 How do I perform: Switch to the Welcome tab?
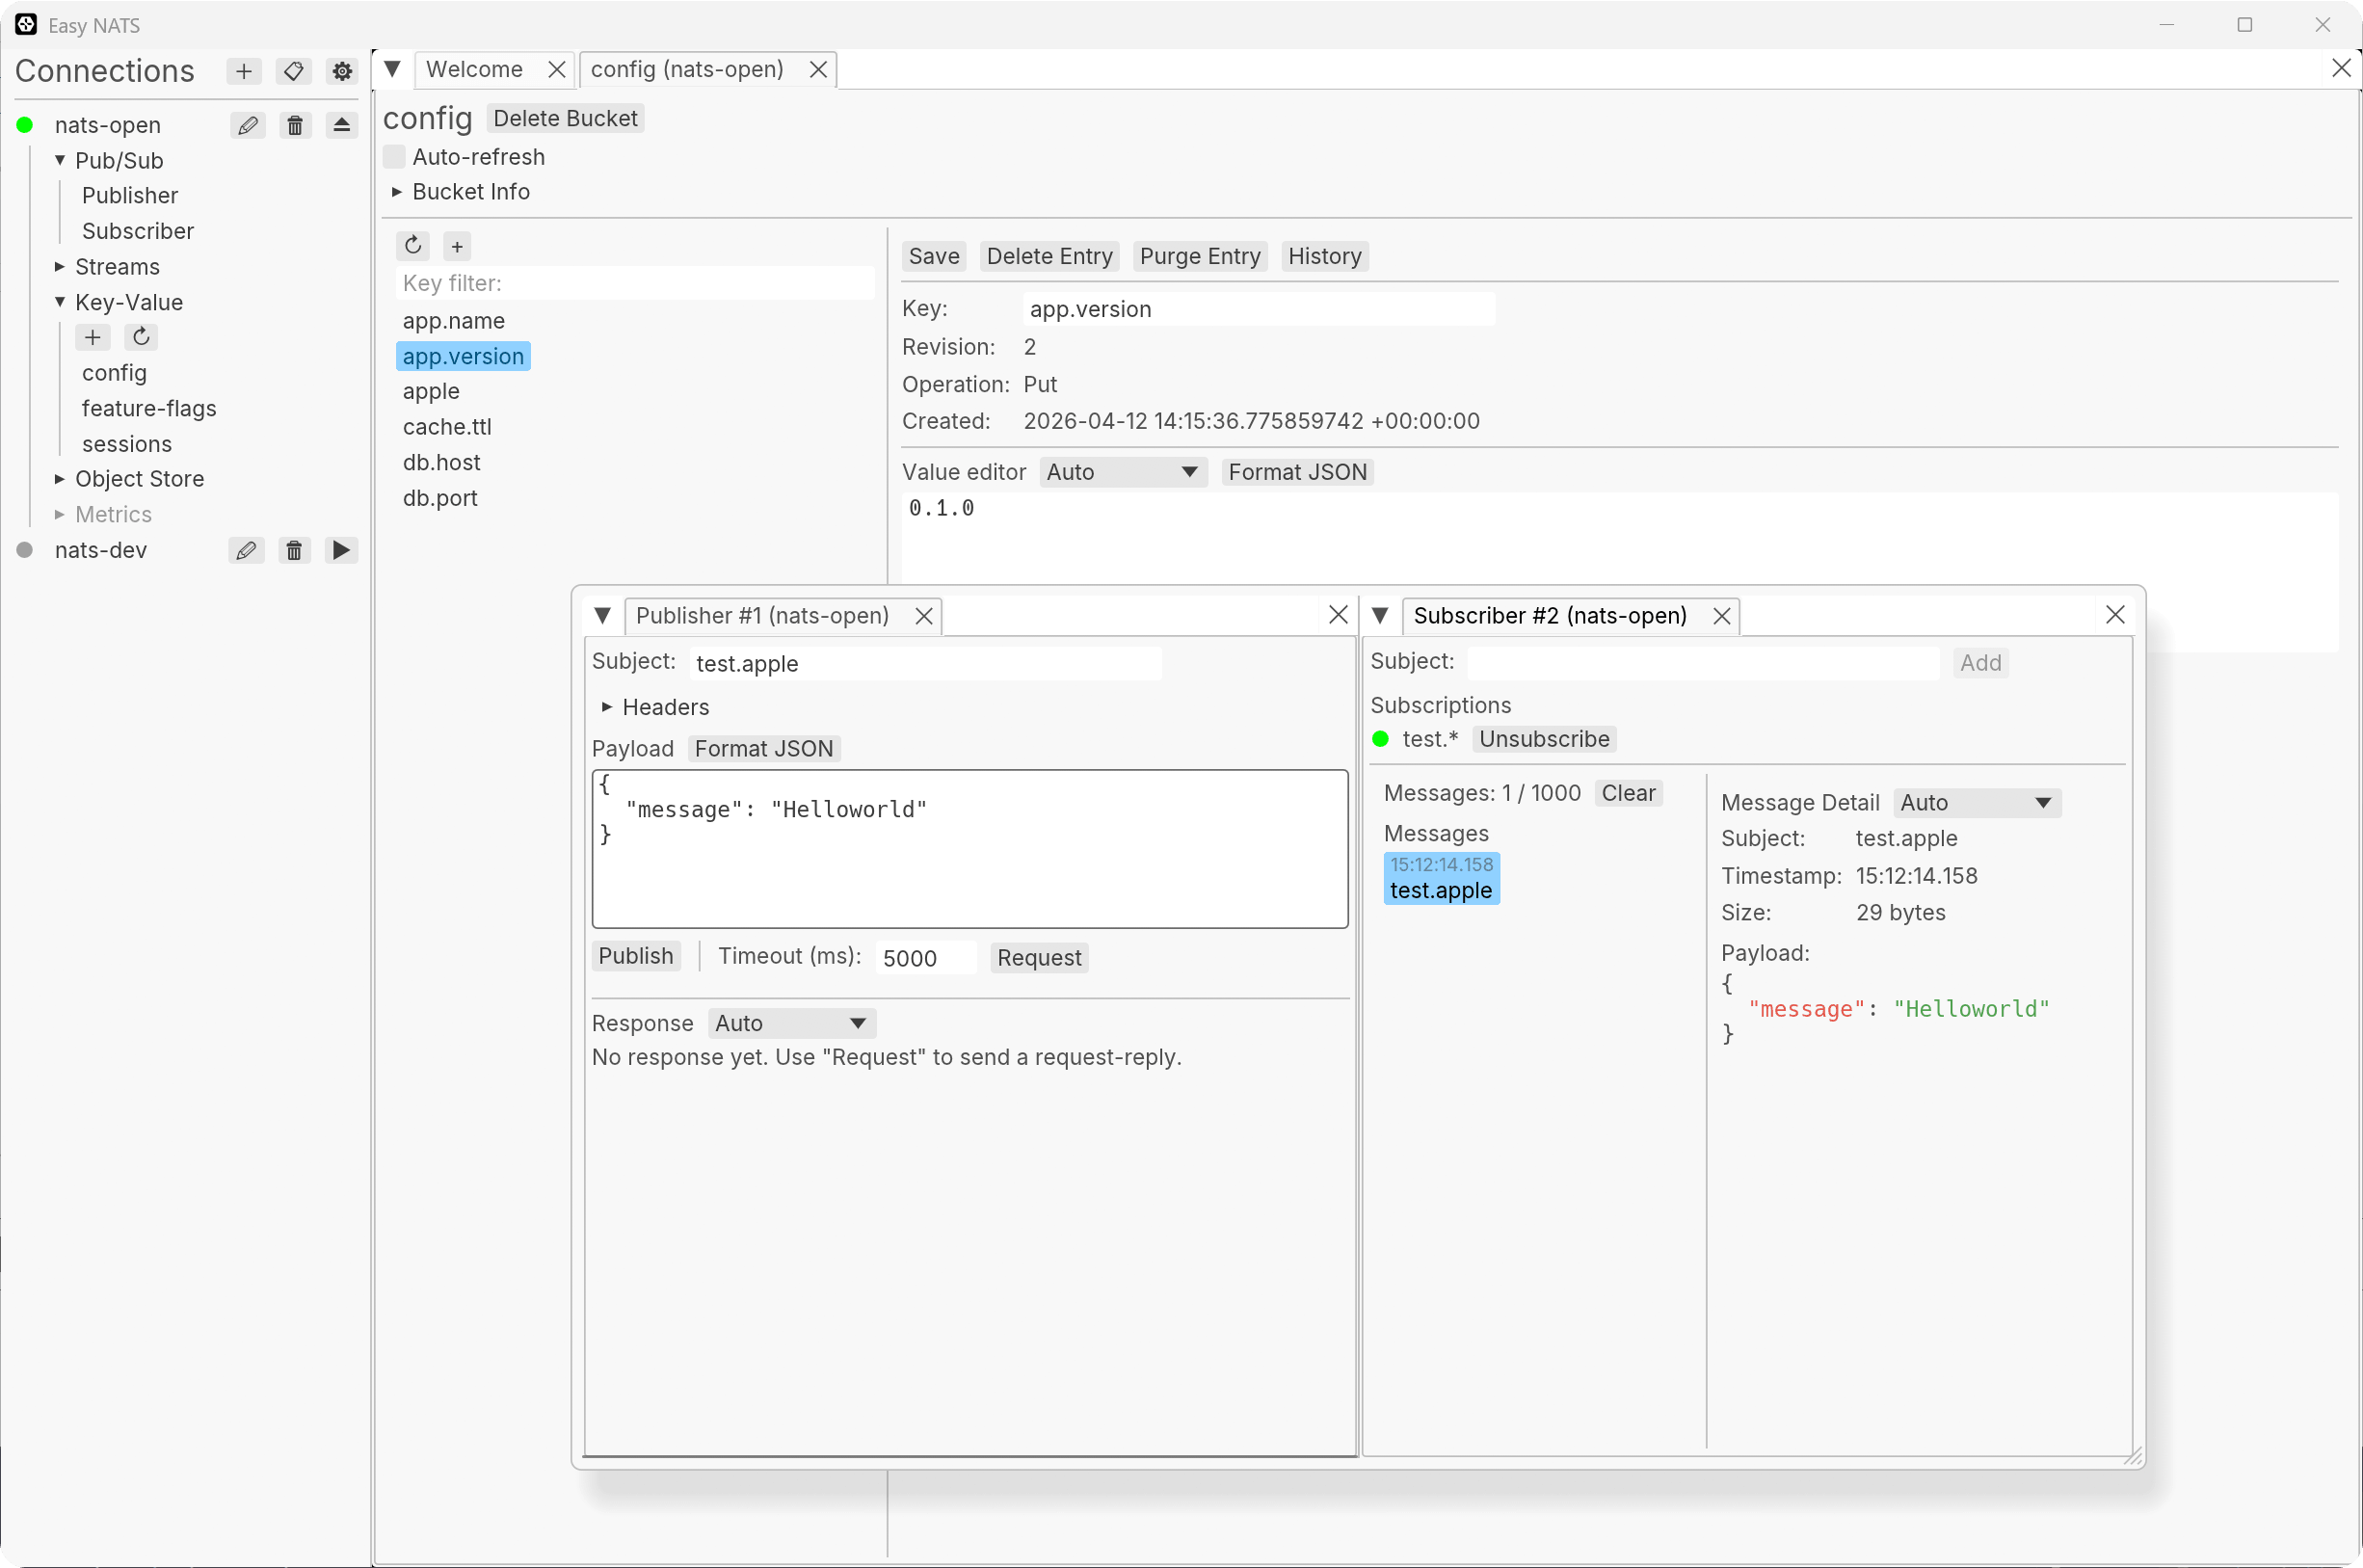click(x=474, y=69)
